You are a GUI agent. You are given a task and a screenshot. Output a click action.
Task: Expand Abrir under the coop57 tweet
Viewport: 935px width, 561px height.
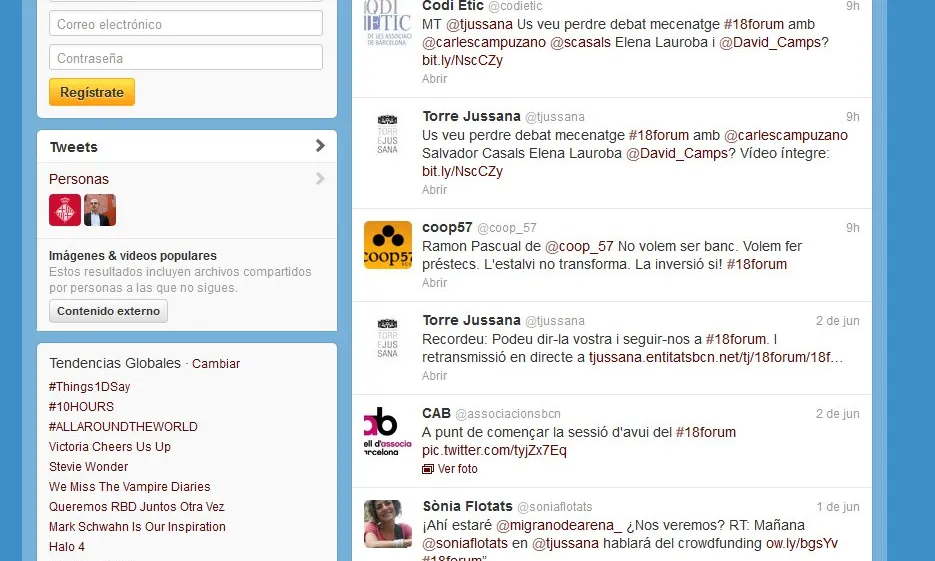434,283
